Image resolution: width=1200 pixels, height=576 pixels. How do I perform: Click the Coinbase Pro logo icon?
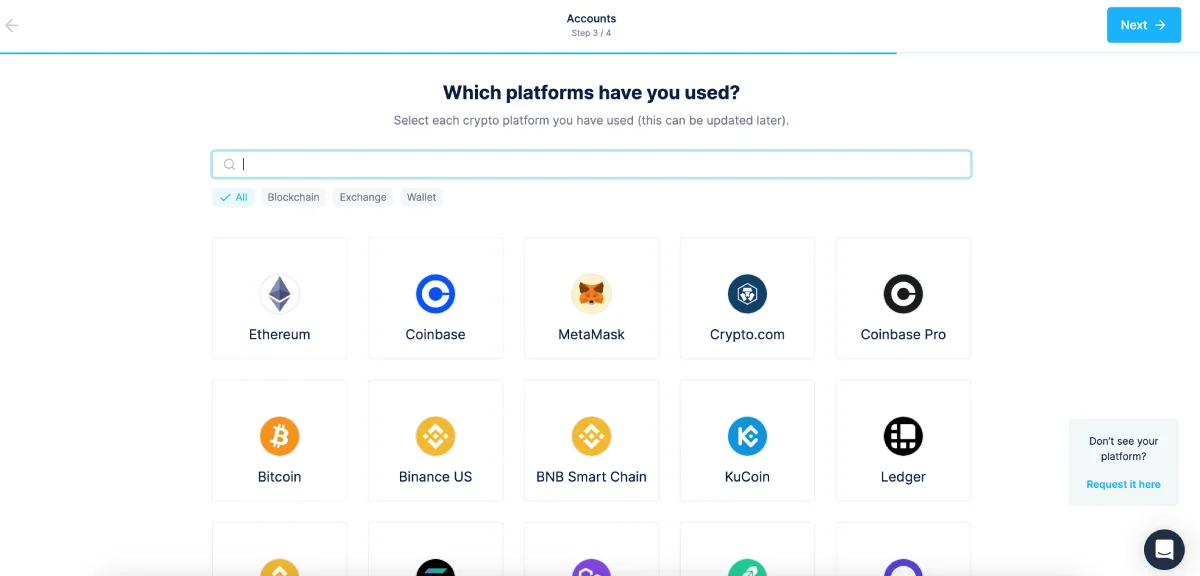903,294
